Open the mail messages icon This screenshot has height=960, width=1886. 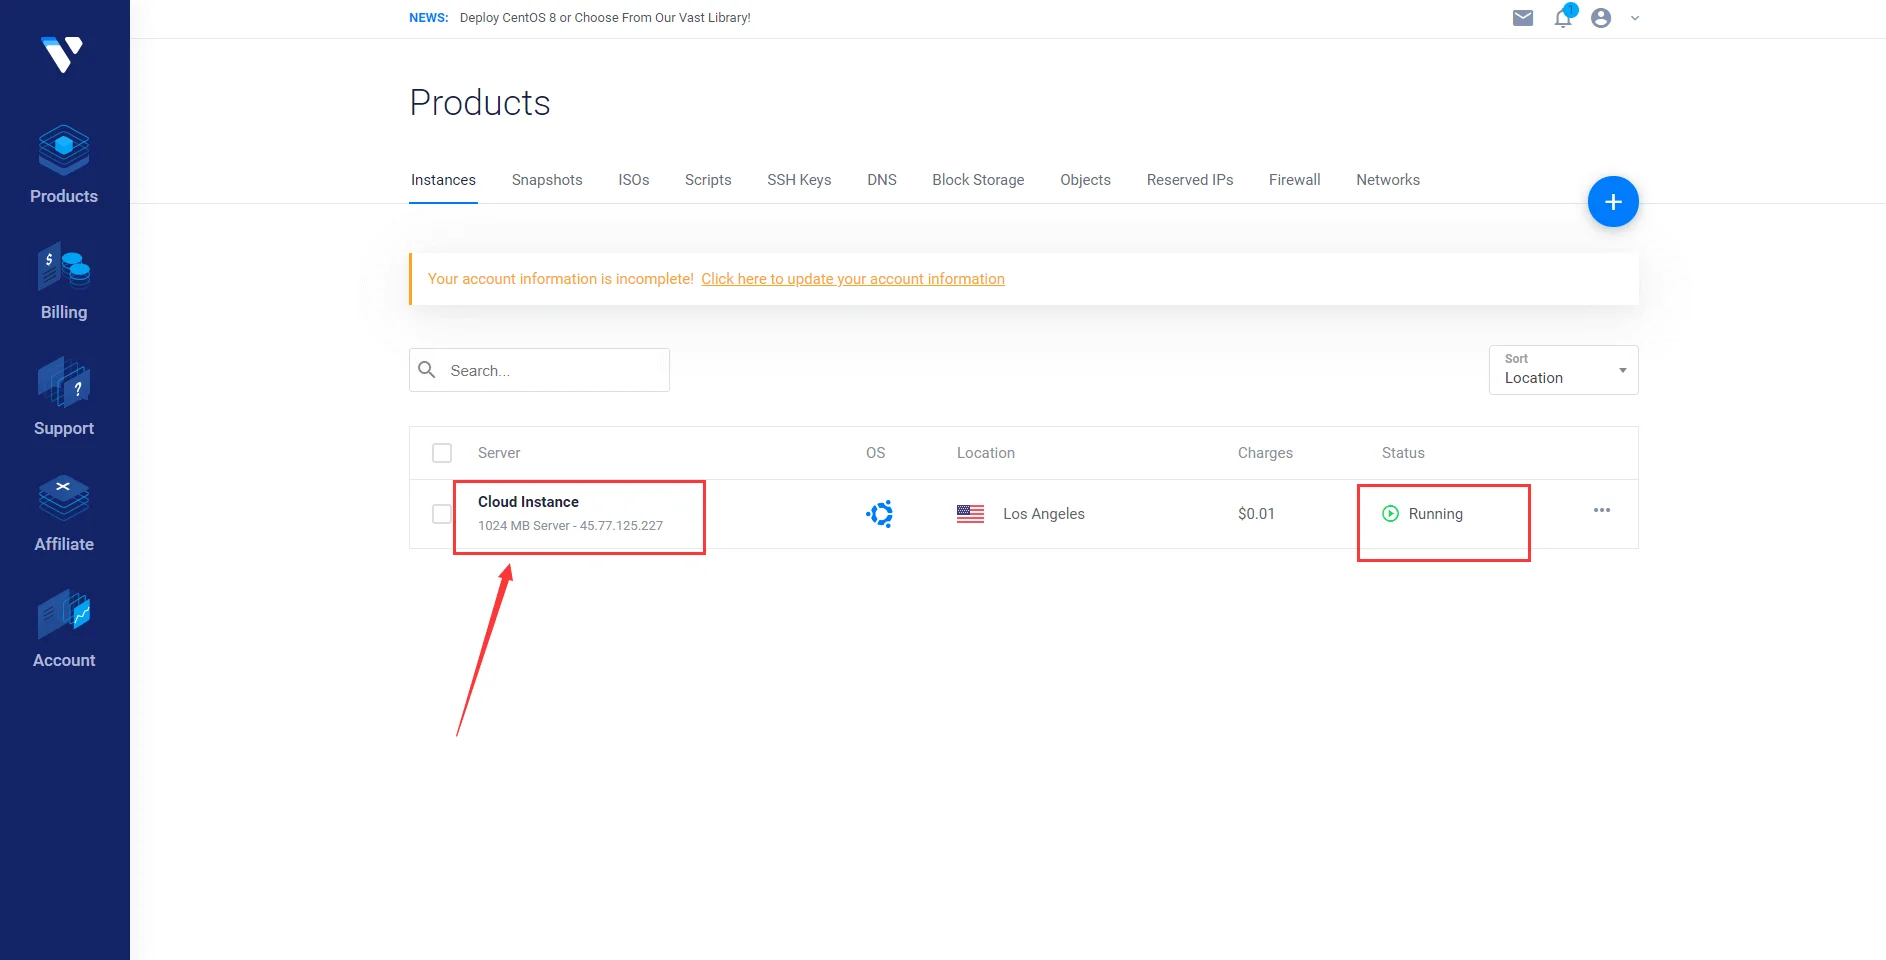click(1523, 18)
